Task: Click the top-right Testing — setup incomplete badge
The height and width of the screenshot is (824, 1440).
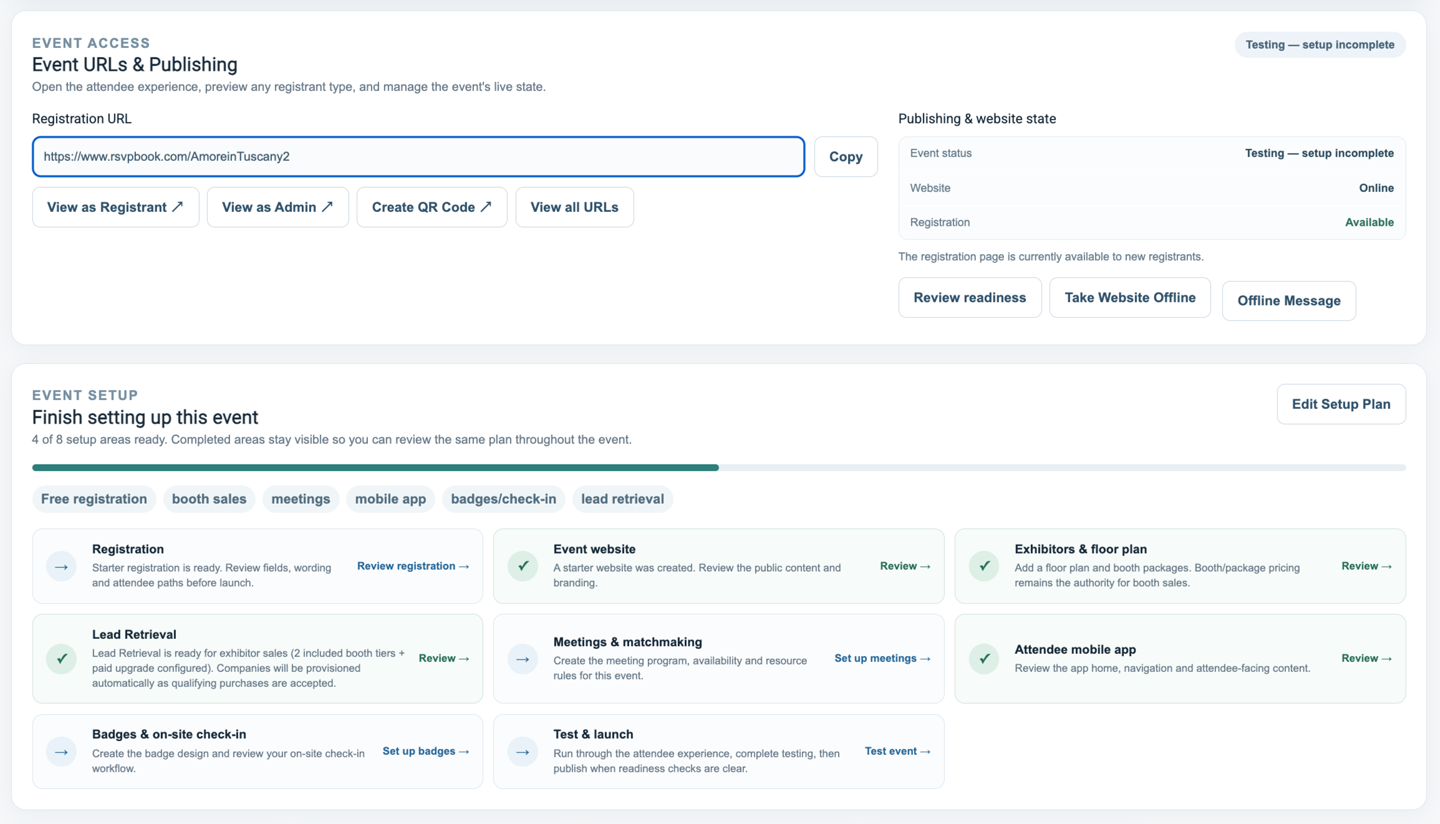Action: point(1320,45)
